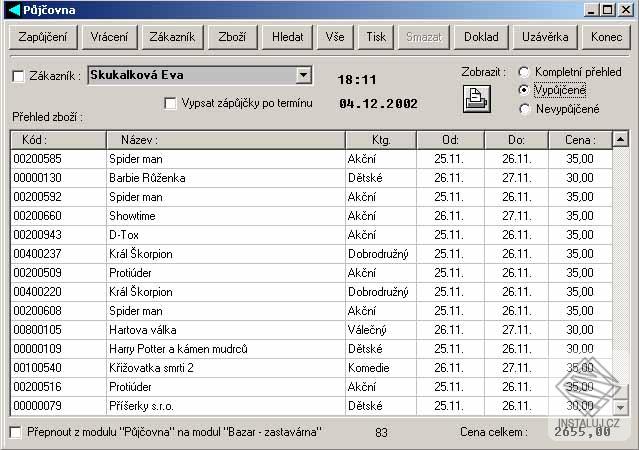The width and height of the screenshot is (639, 450).
Task: Click the Od: column header
Action: point(450,140)
